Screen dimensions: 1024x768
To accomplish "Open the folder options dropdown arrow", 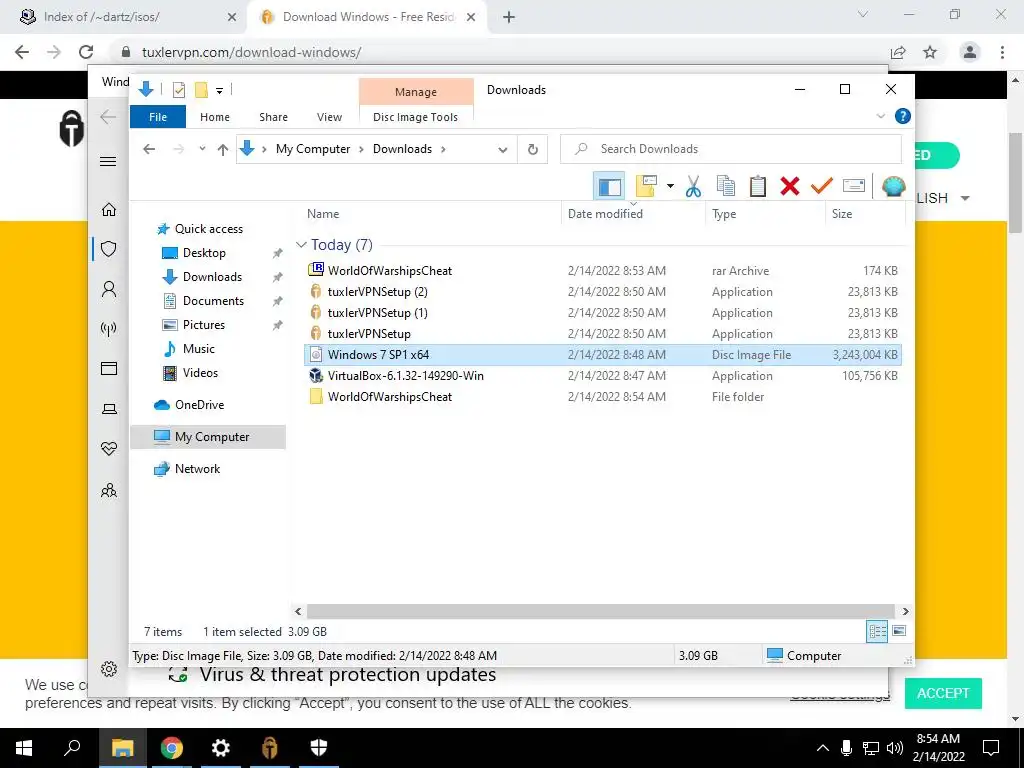I will tap(670, 186).
